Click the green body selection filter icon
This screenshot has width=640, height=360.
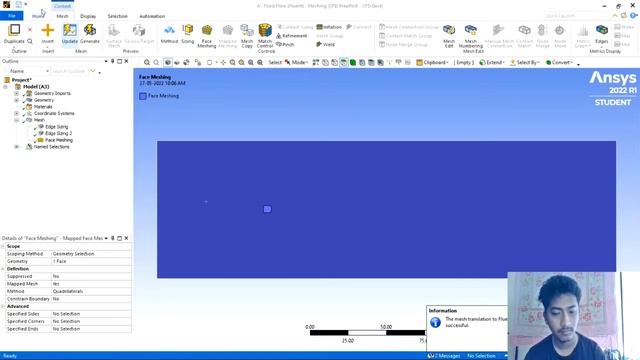[353, 62]
